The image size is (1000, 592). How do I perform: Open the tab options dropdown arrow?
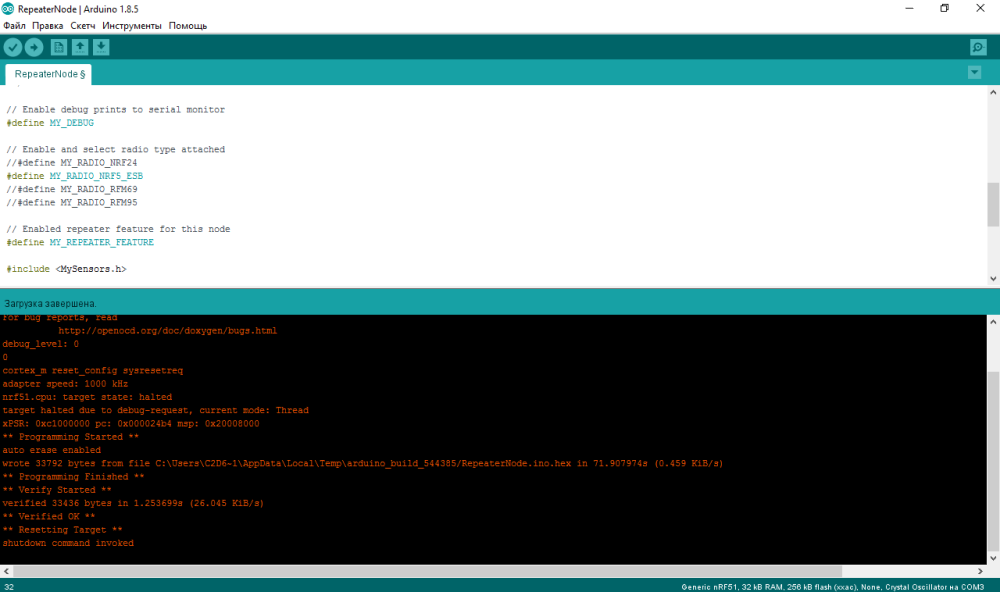[974, 72]
